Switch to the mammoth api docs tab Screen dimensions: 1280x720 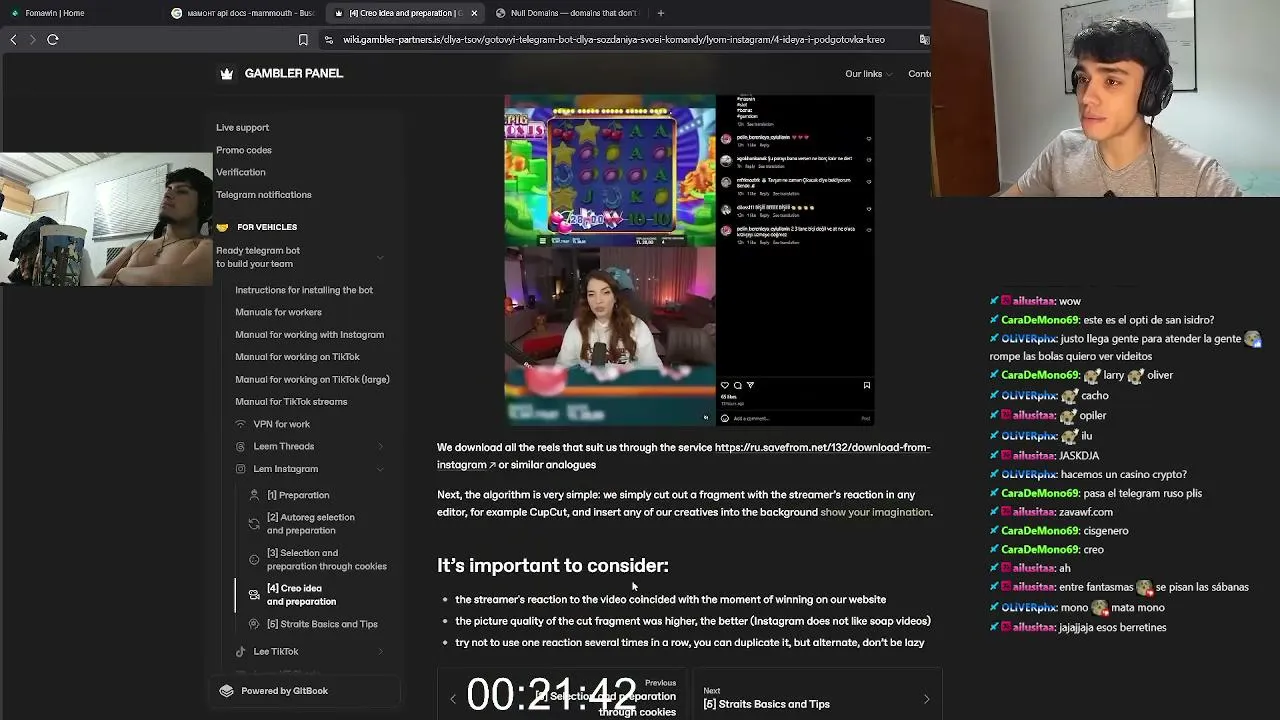(x=243, y=13)
